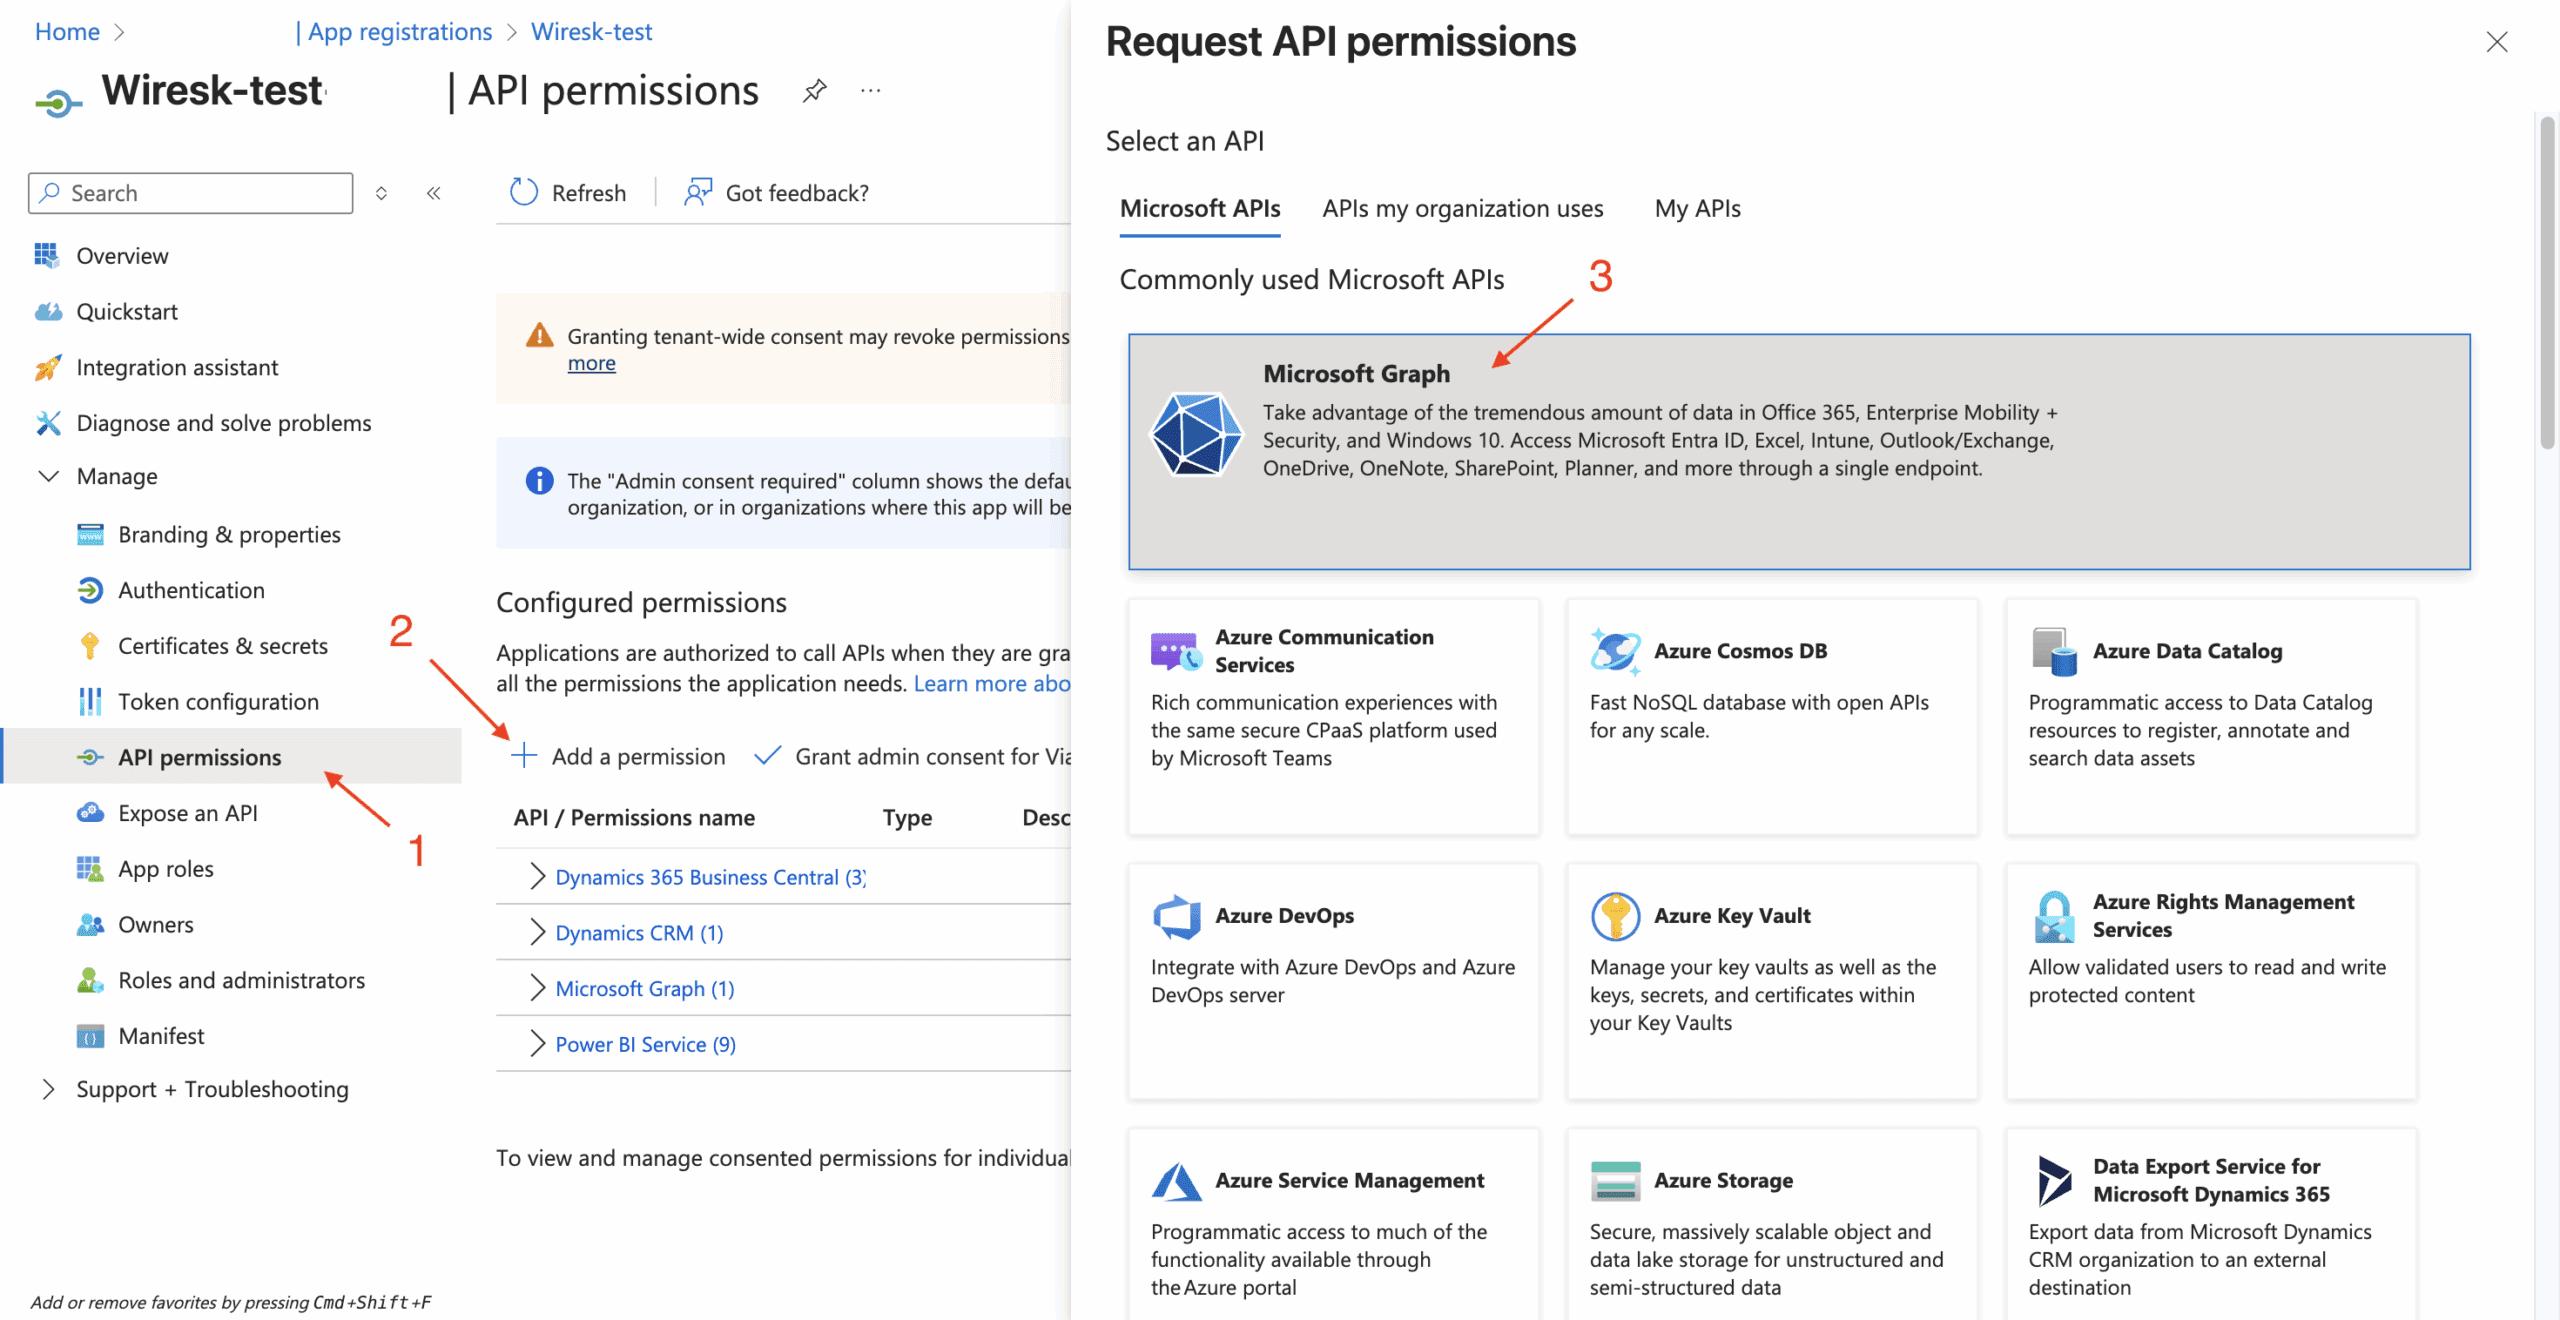Select the Azure Key Vault card title
2560x1320 pixels.
coord(1732,915)
